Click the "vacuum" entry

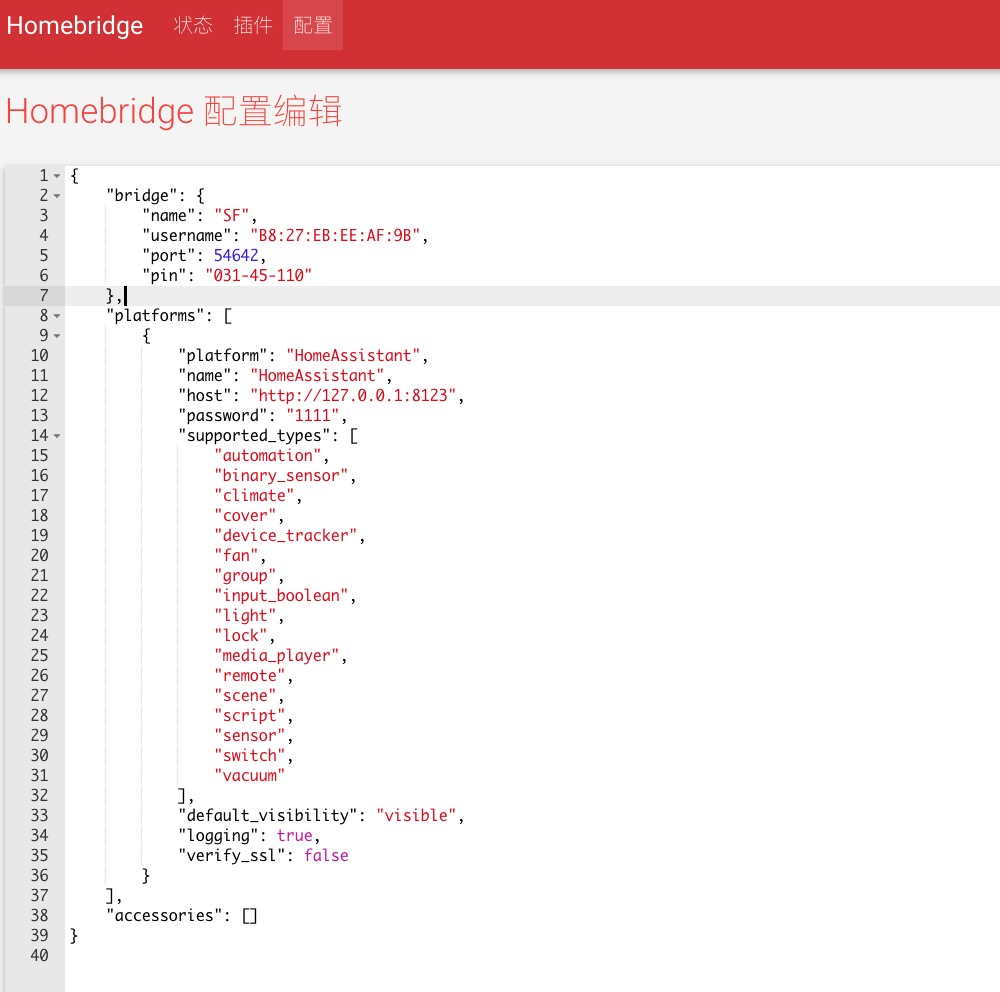[249, 776]
